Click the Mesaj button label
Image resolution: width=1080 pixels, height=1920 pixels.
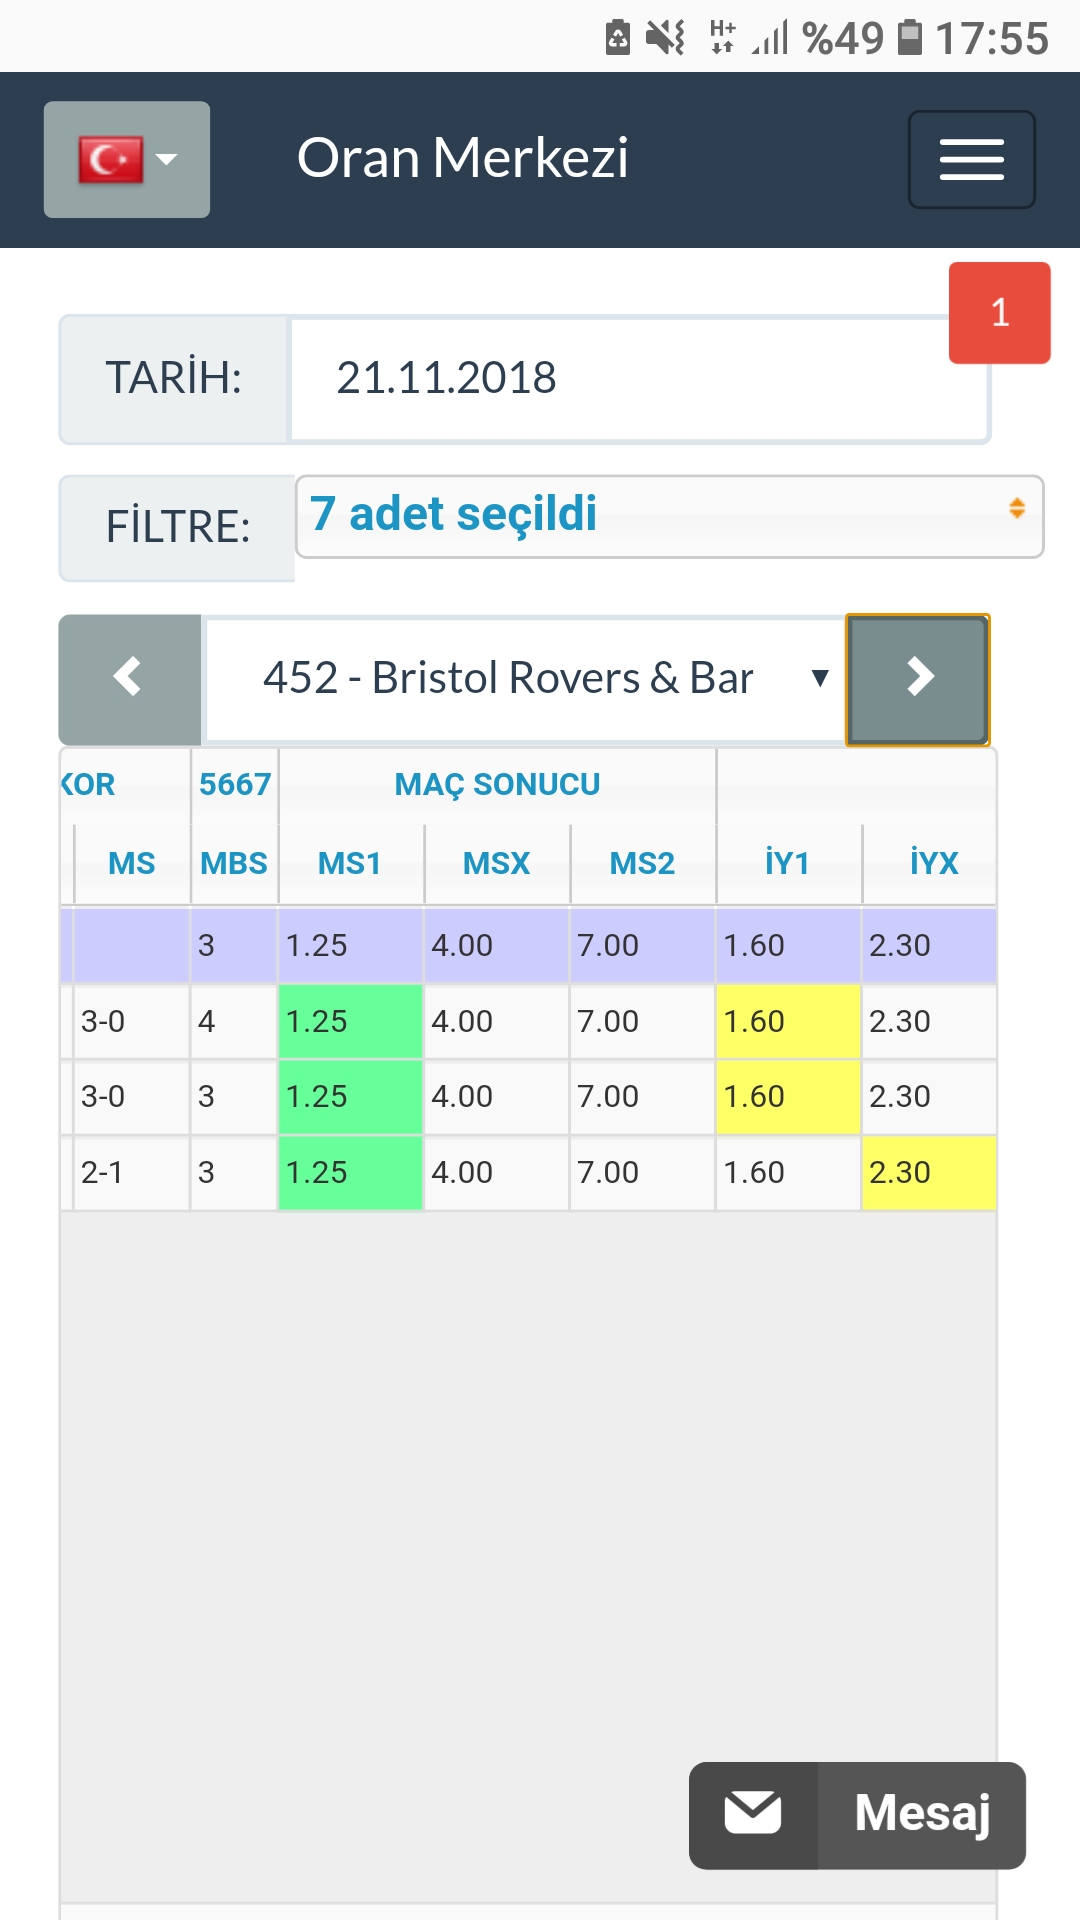[x=922, y=1815]
